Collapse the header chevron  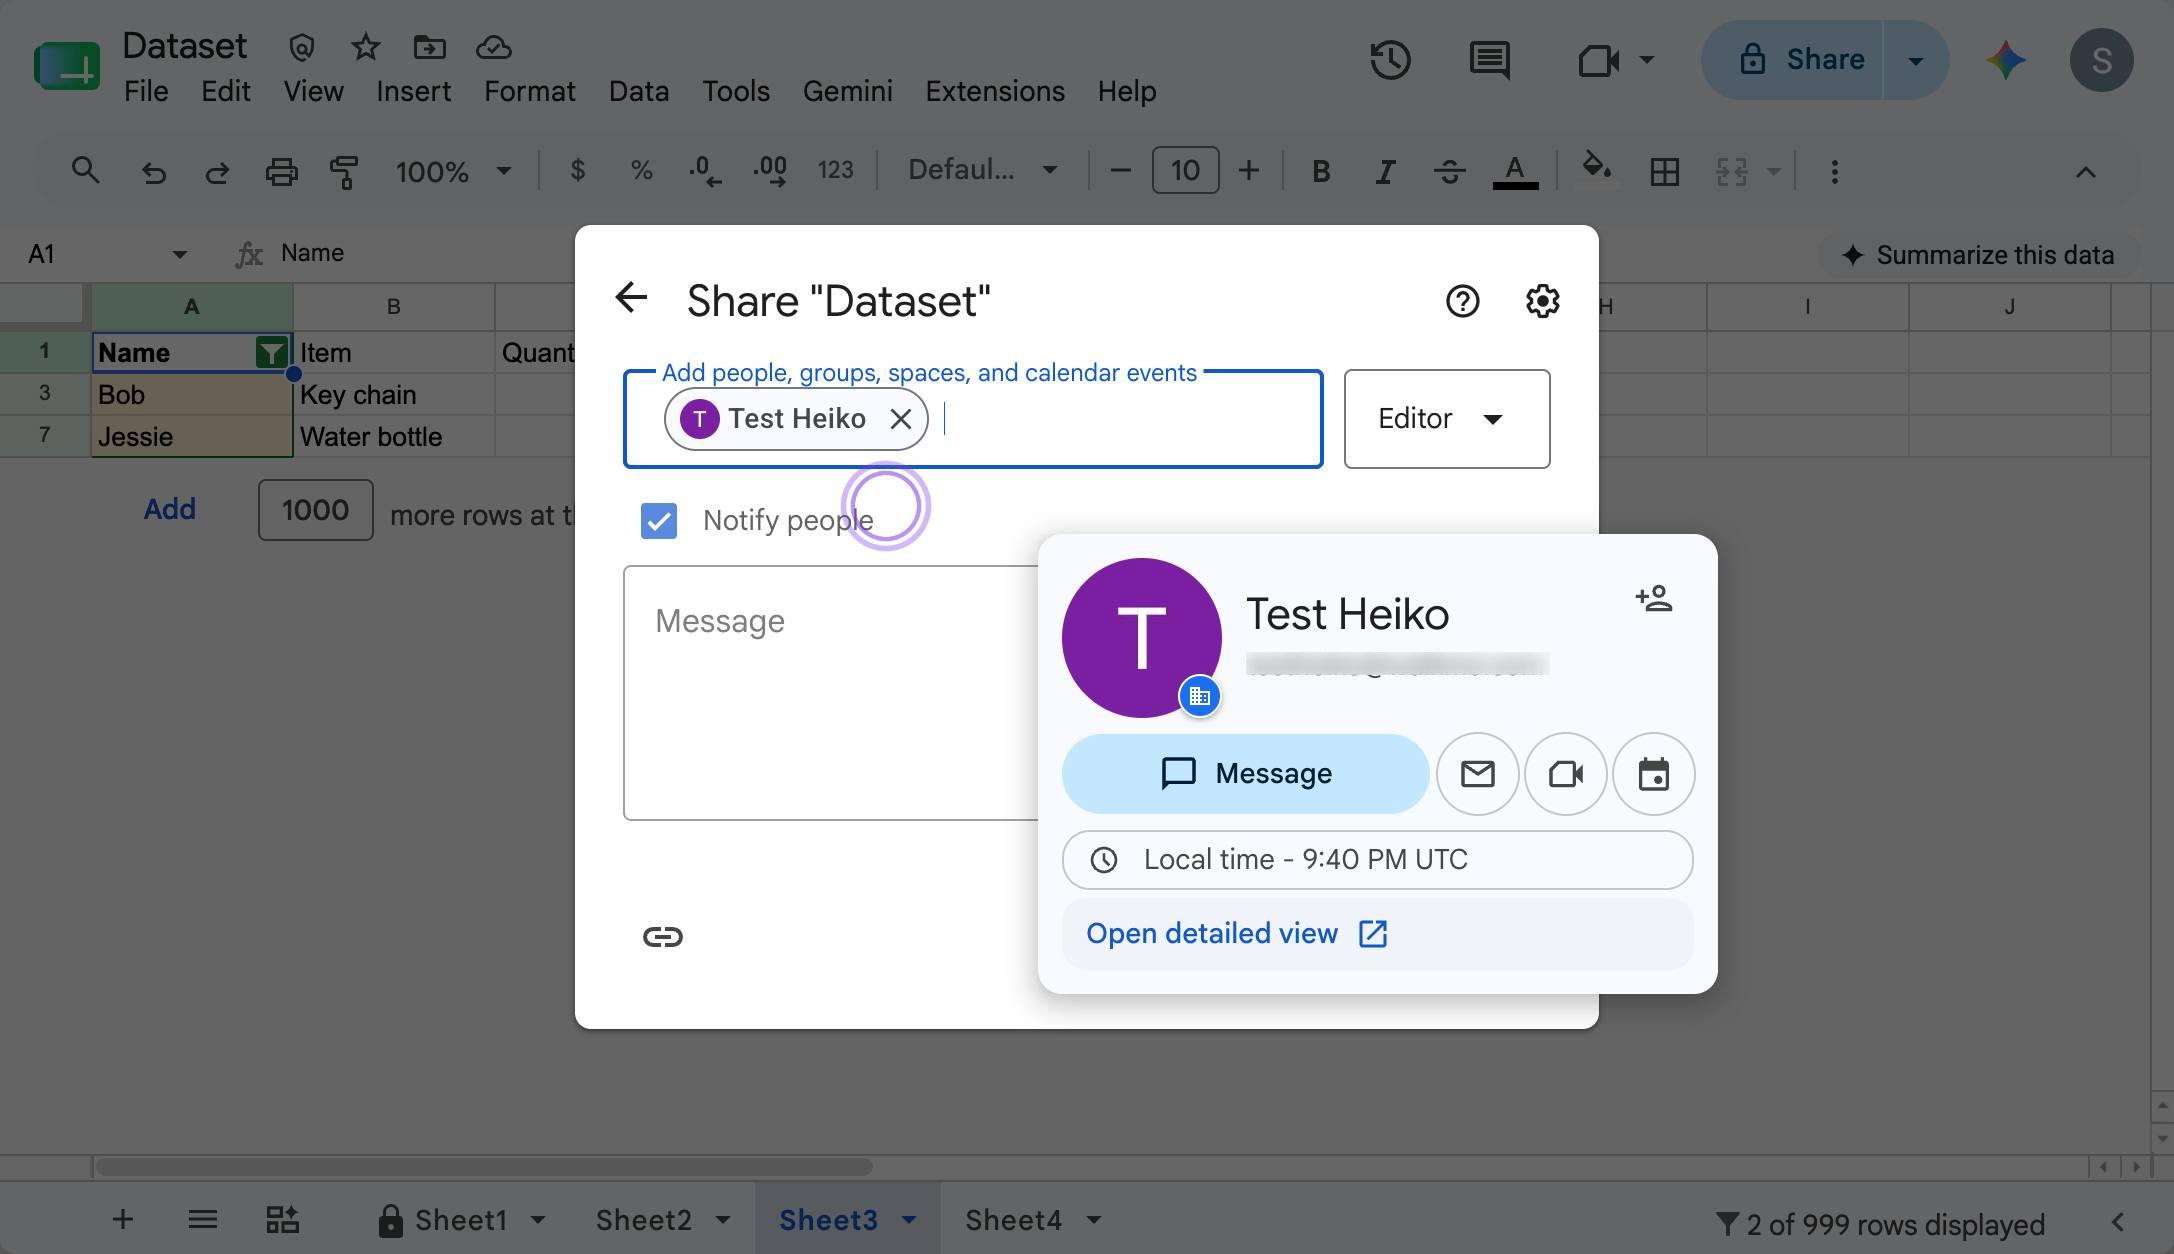coord(2085,172)
